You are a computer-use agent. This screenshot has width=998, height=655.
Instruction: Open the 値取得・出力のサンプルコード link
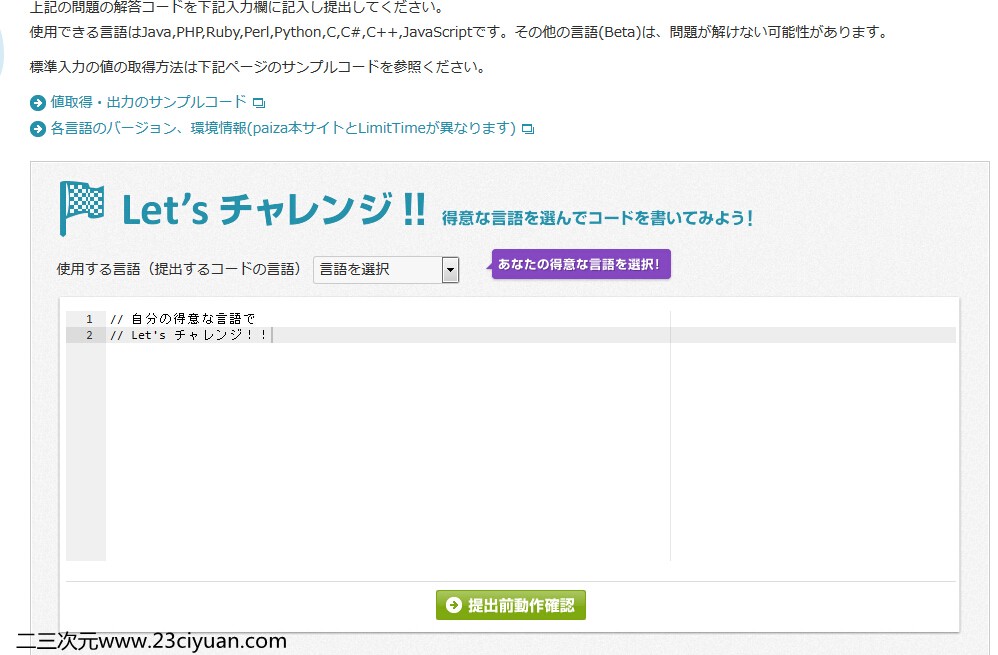148,102
